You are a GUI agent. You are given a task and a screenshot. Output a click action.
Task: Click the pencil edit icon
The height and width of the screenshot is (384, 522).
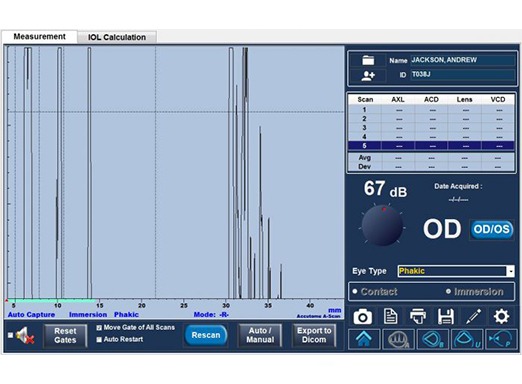(x=473, y=316)
